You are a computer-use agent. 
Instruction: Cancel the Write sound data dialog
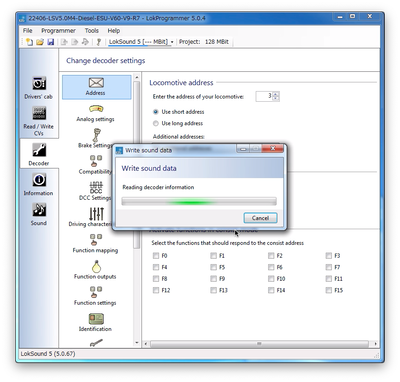point(260,218)
